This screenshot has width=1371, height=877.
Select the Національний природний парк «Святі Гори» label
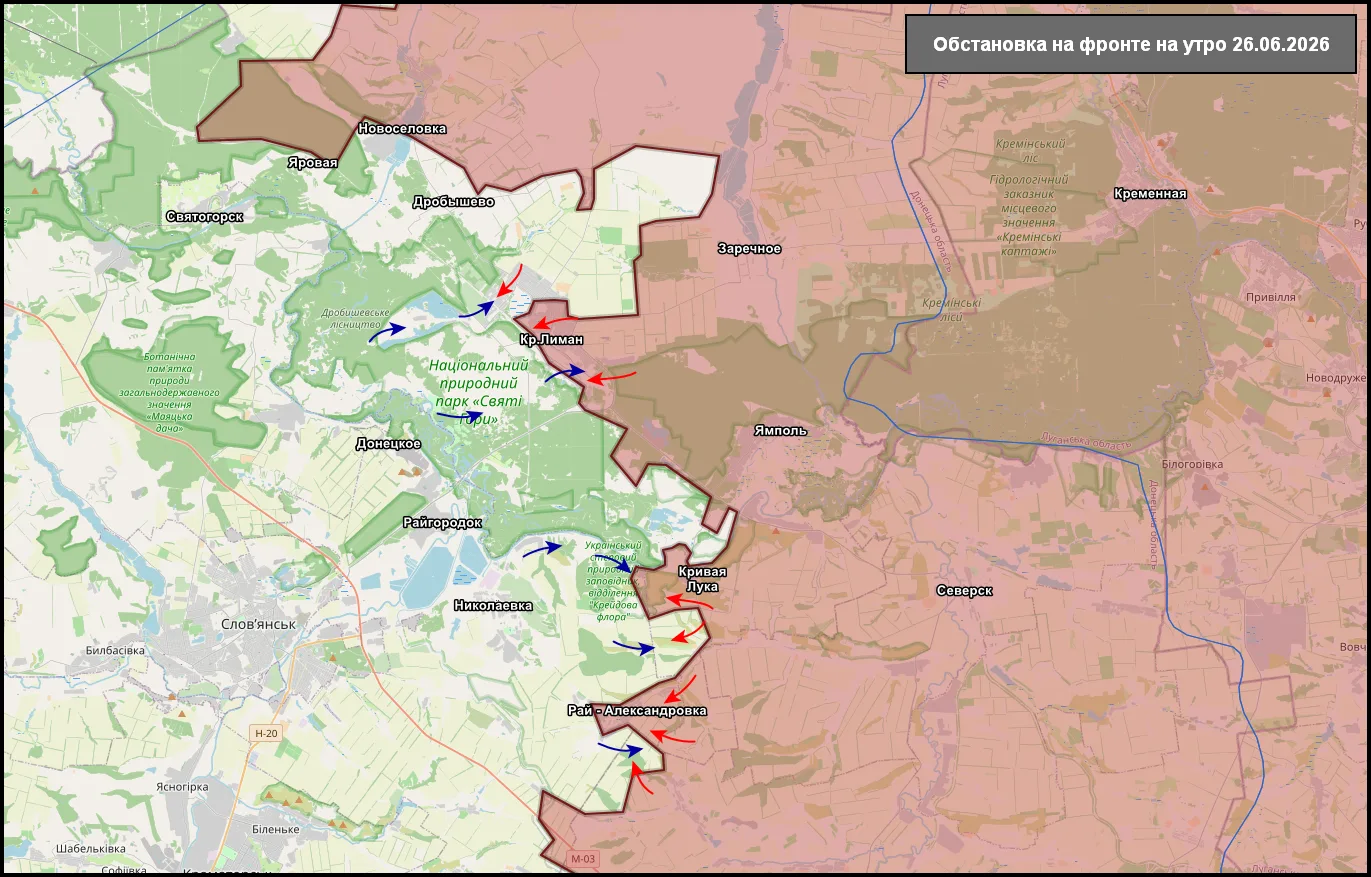pyautogui.click(x=479, y=392)
